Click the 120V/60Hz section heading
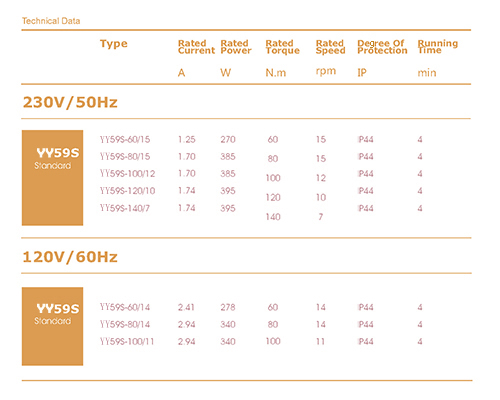This screenshot has height=400, width=500. (x=70, y=257)
